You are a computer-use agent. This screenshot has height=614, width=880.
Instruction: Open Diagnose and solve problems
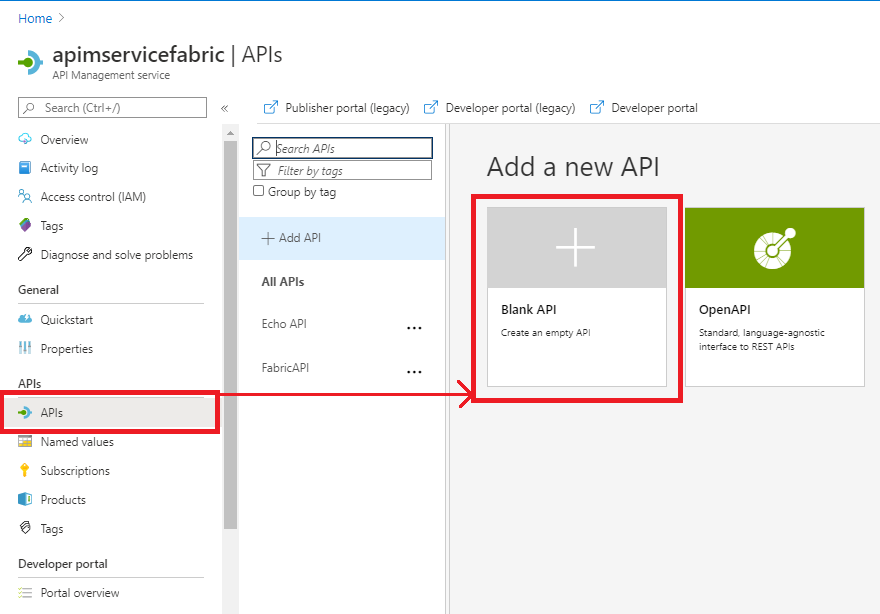[117, 255]
